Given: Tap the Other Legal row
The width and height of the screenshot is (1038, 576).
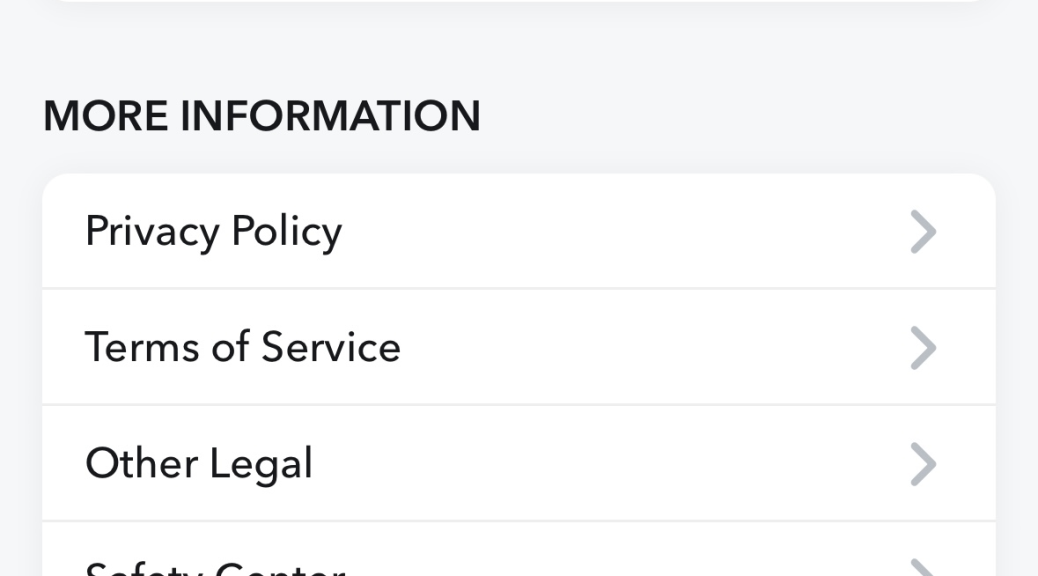Looking at the screenshot, I should [518, 463].
